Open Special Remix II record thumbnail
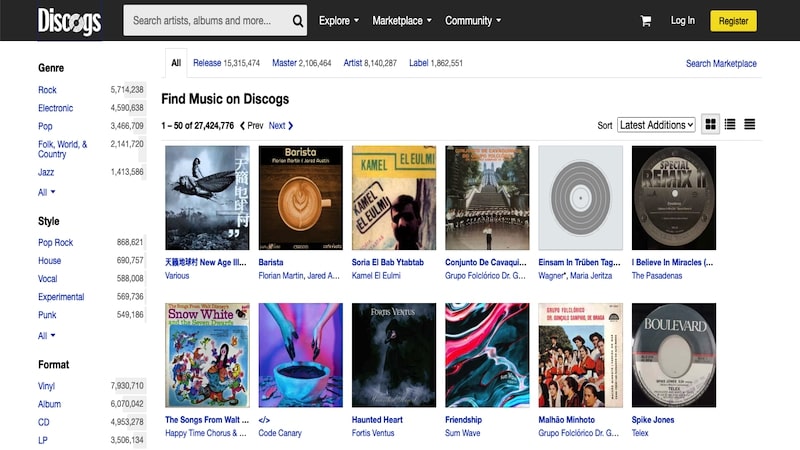This screenshot has height=450, width=800. tap(674, 198)
